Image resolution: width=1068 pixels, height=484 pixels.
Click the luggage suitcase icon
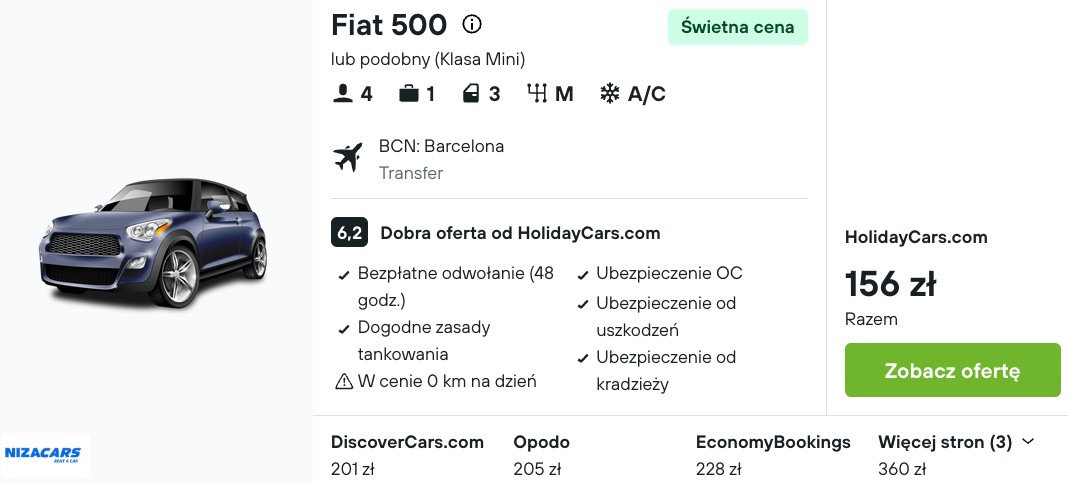[409, 94]
